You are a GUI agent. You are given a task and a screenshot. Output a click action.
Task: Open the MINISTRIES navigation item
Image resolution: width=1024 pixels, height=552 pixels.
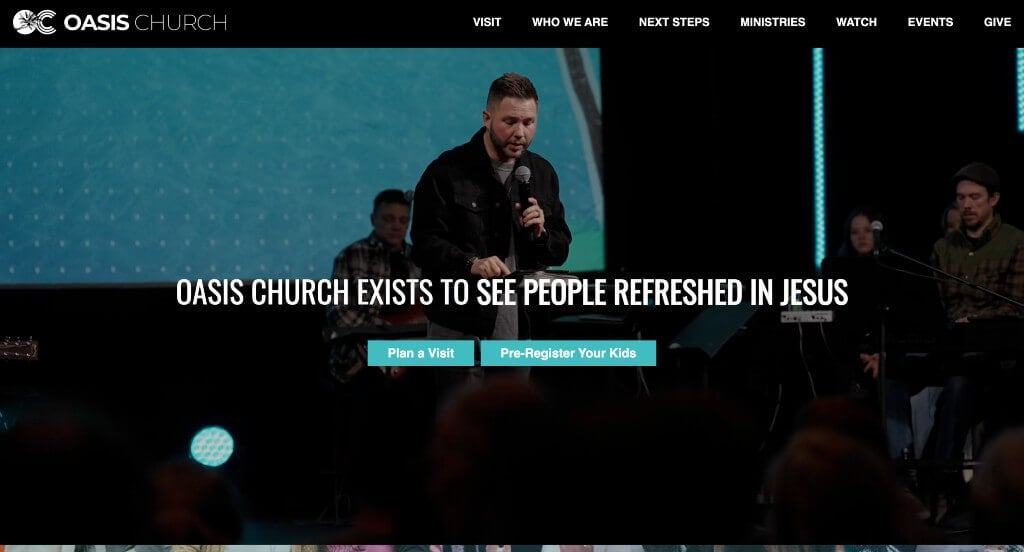(773, 22)
